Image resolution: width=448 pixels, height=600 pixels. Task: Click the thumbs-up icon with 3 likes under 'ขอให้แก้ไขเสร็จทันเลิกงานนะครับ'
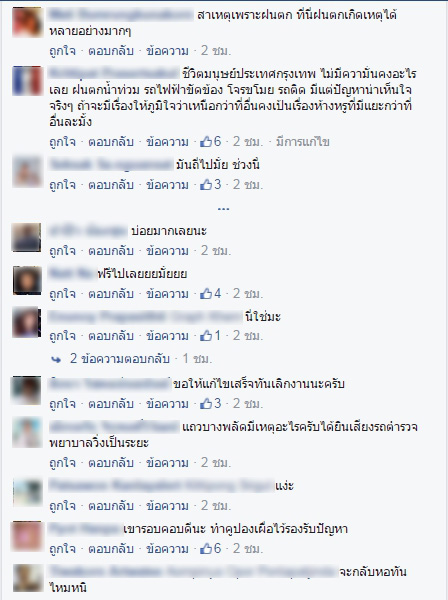(206, 403)
